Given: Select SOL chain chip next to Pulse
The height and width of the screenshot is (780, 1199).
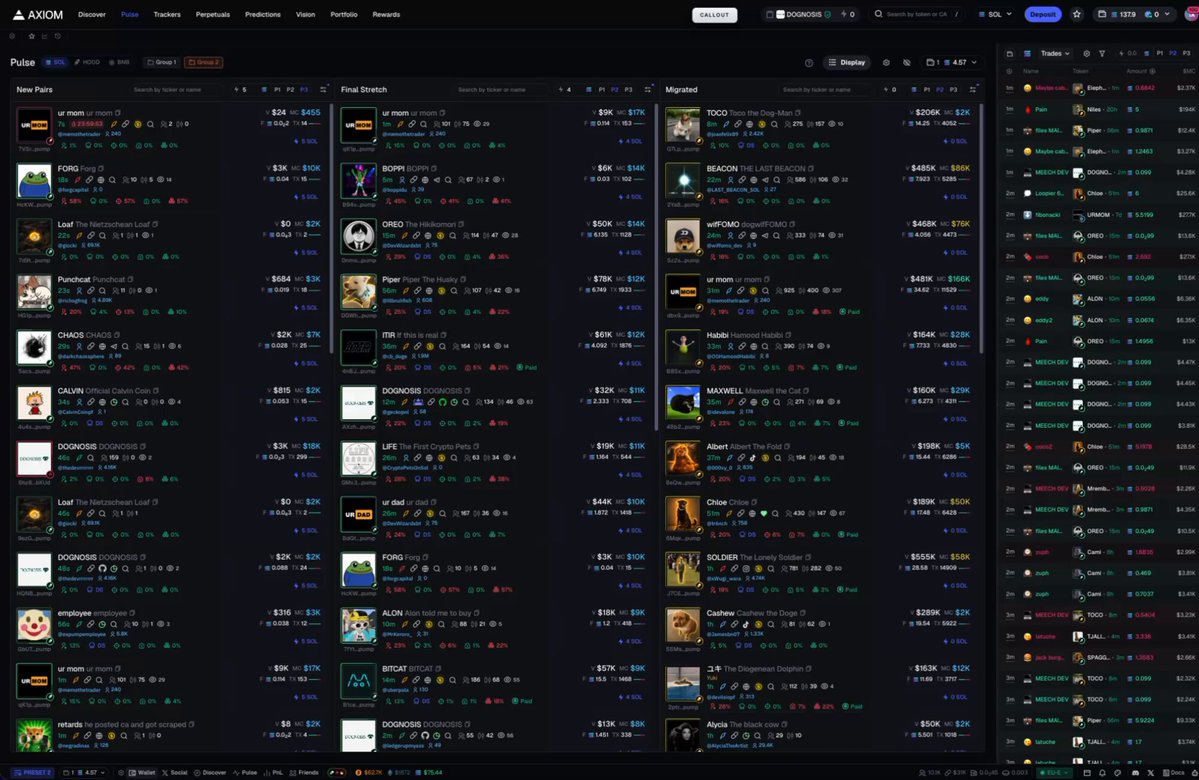Looking at the screenshot, I should [55, 63].
